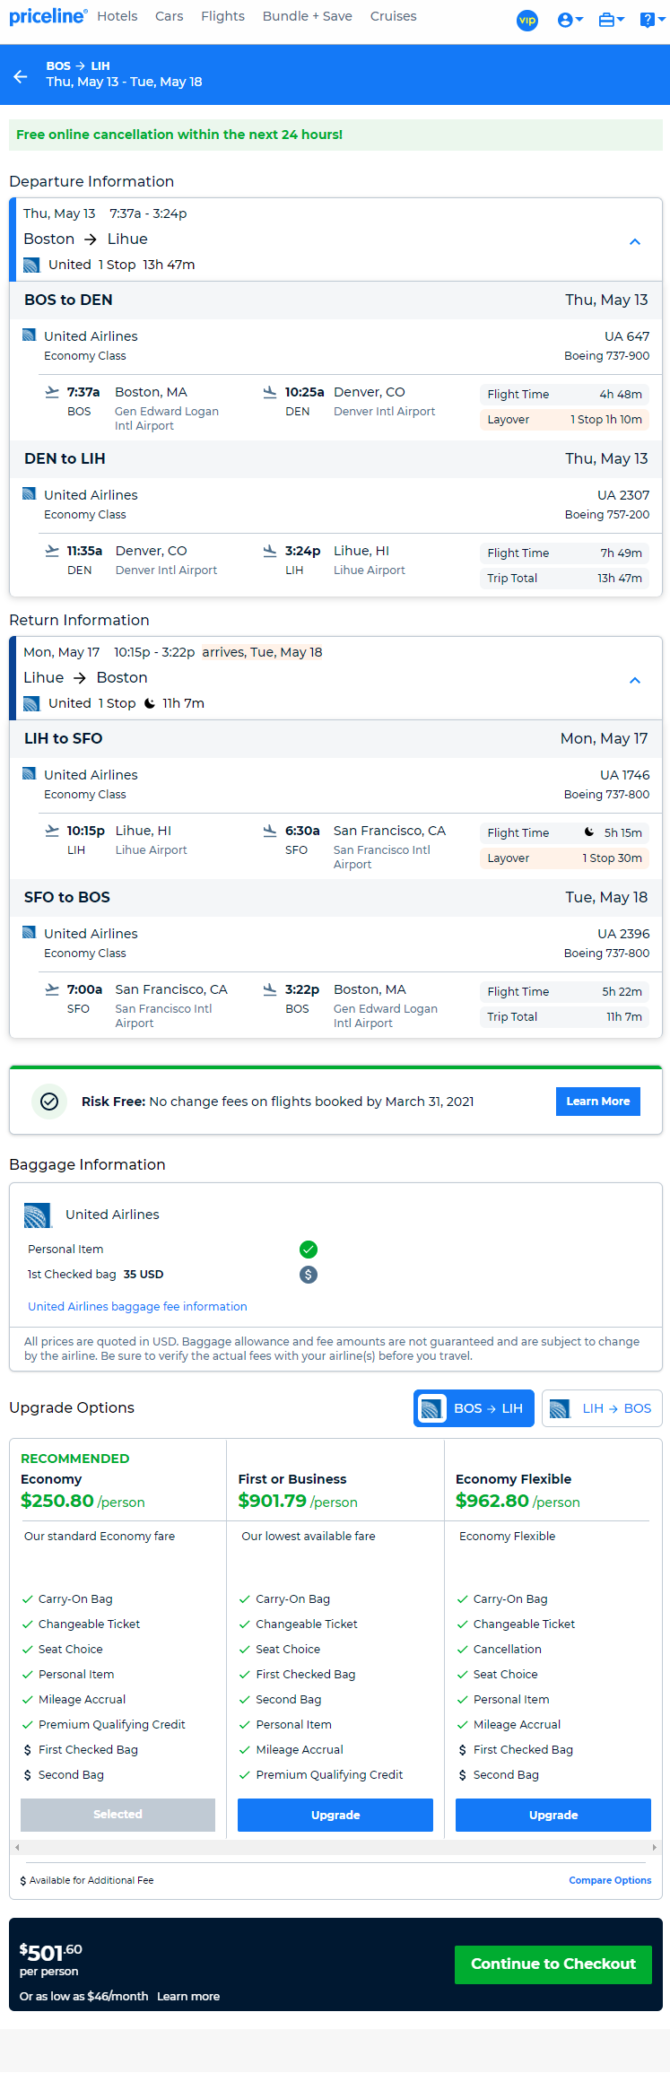Screen dimensions: 670x2073
Task: Click the scrollbar right arrow in upgrade options
Action: (654, 1847)
